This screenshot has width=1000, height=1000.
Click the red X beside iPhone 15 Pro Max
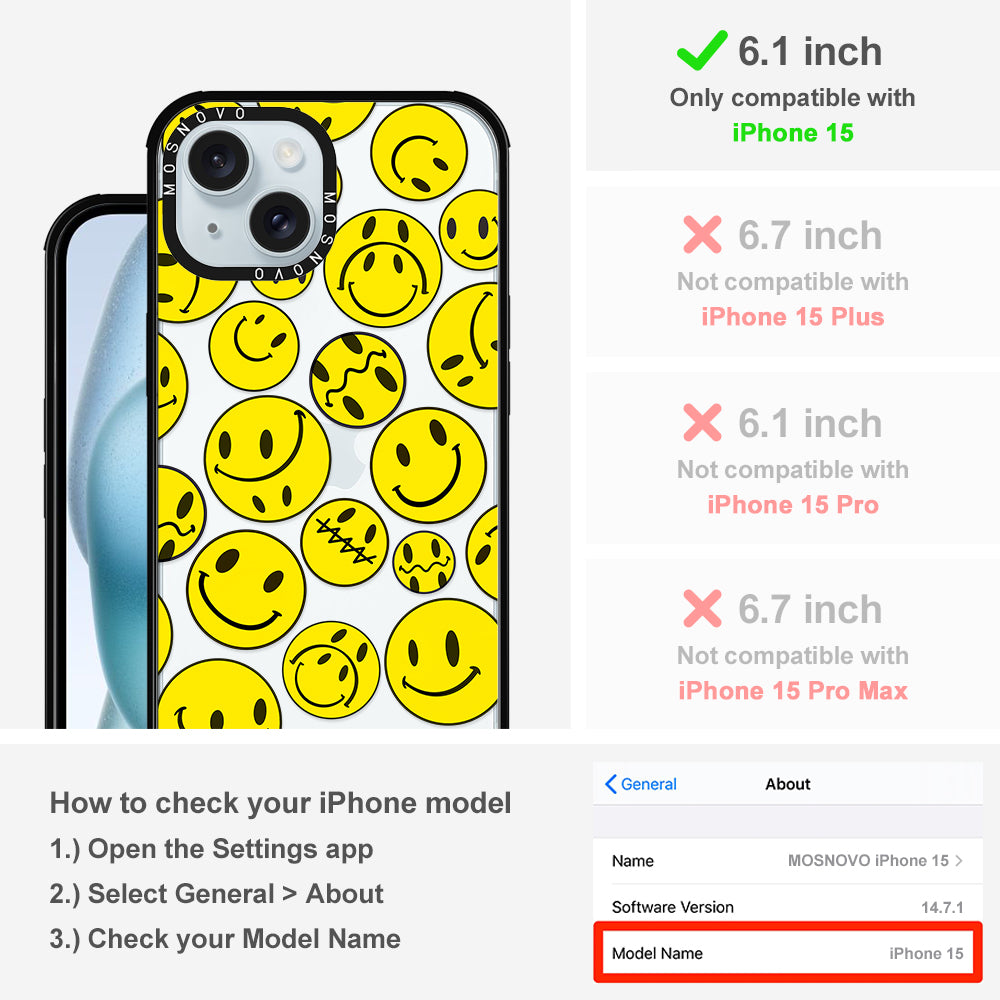point(702,608)
